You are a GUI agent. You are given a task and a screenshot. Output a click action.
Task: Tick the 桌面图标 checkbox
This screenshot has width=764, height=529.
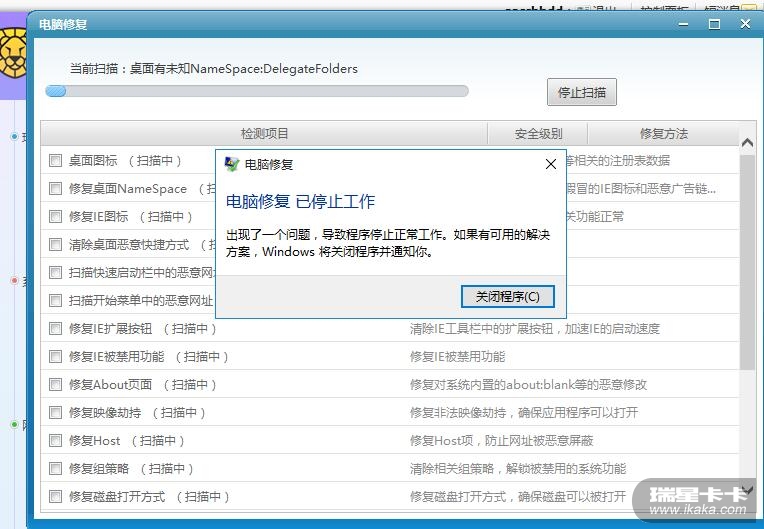click(x=56, y=160)
